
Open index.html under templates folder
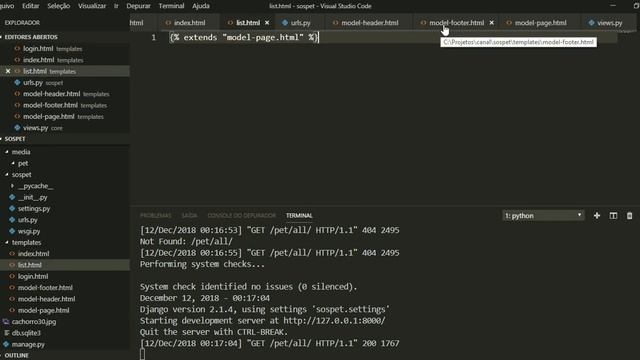click(x=33, y=254)
